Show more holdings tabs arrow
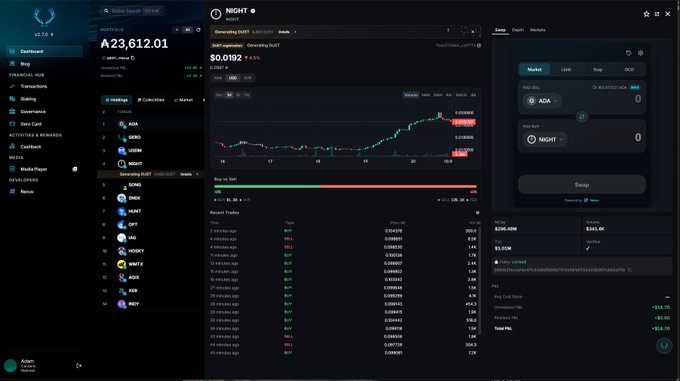This screenshot has width=680, height=381. (x=203, y=100)
